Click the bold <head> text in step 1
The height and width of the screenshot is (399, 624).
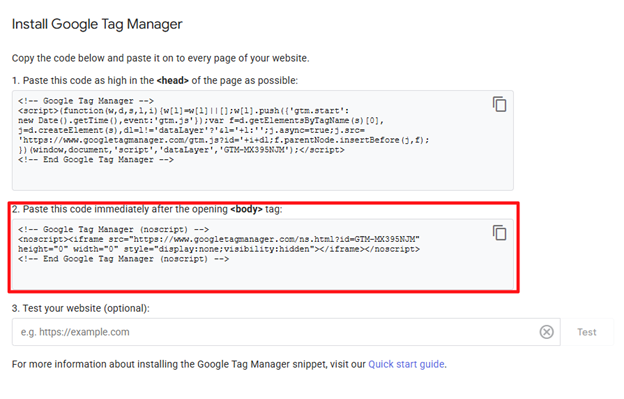pos(172,80)
